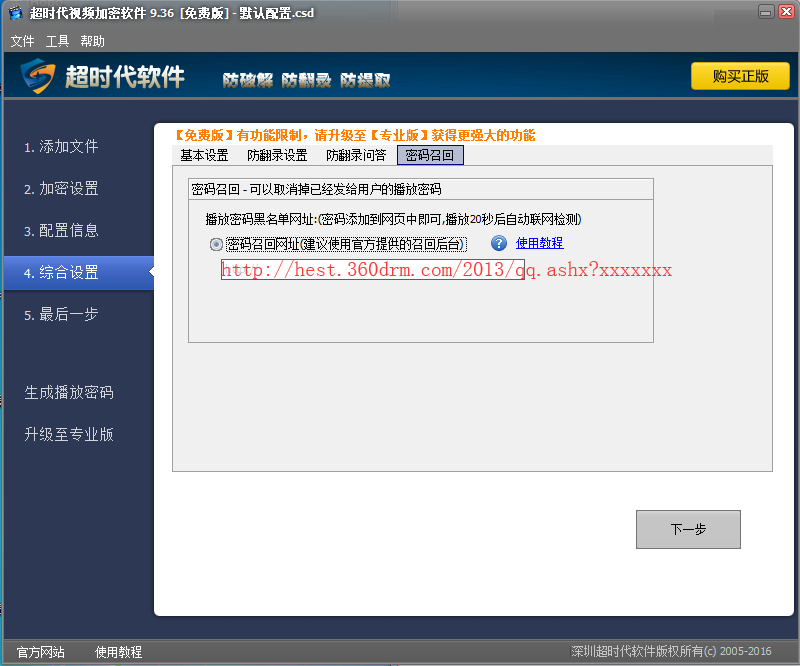Click the 密码召回 group header text
The image size is (800, 666).
click(x=316, y=189)
